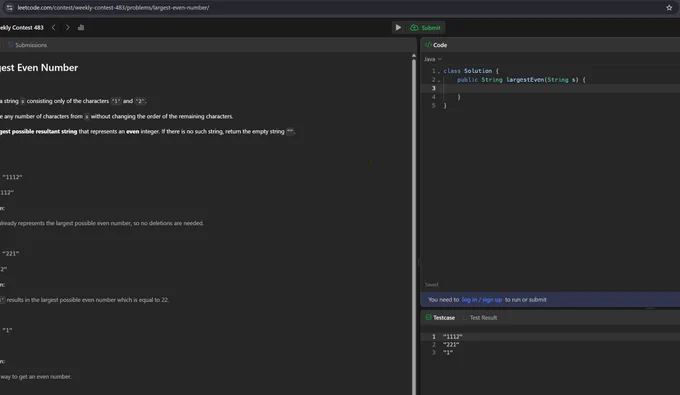680x395 pixels.
Task: Click the Weekly Contest 483 title
Action: coord(22,27)
